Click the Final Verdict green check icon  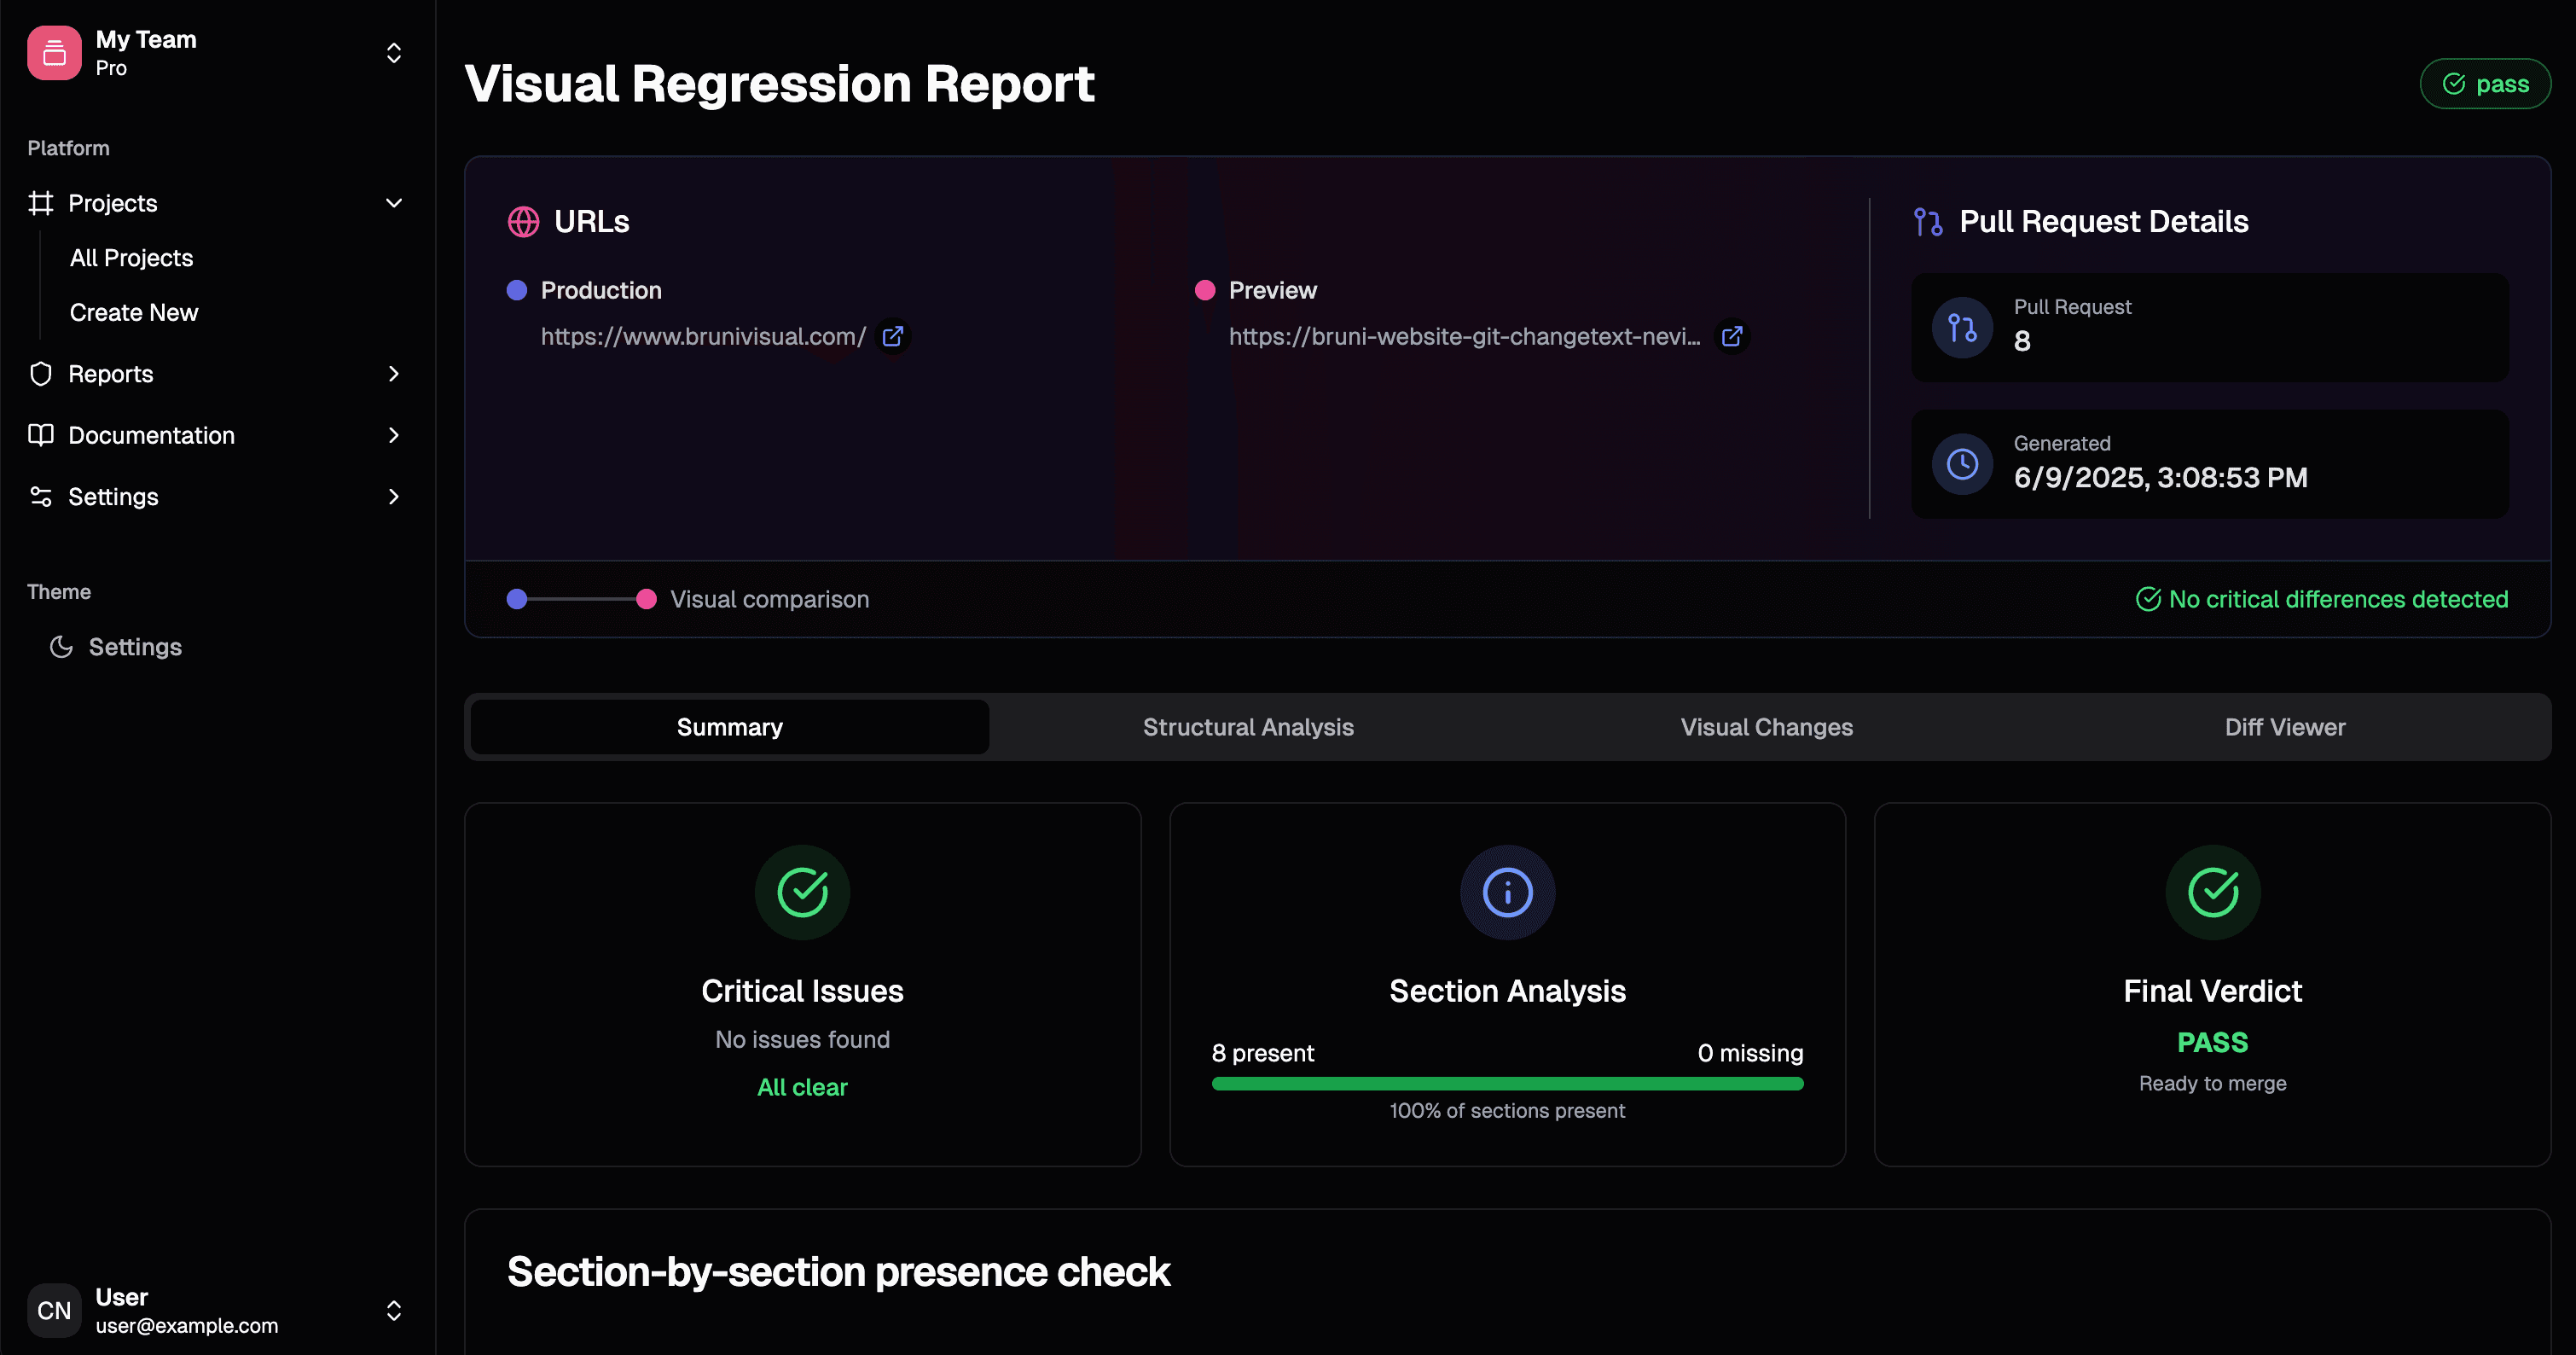click(2213, 892)
